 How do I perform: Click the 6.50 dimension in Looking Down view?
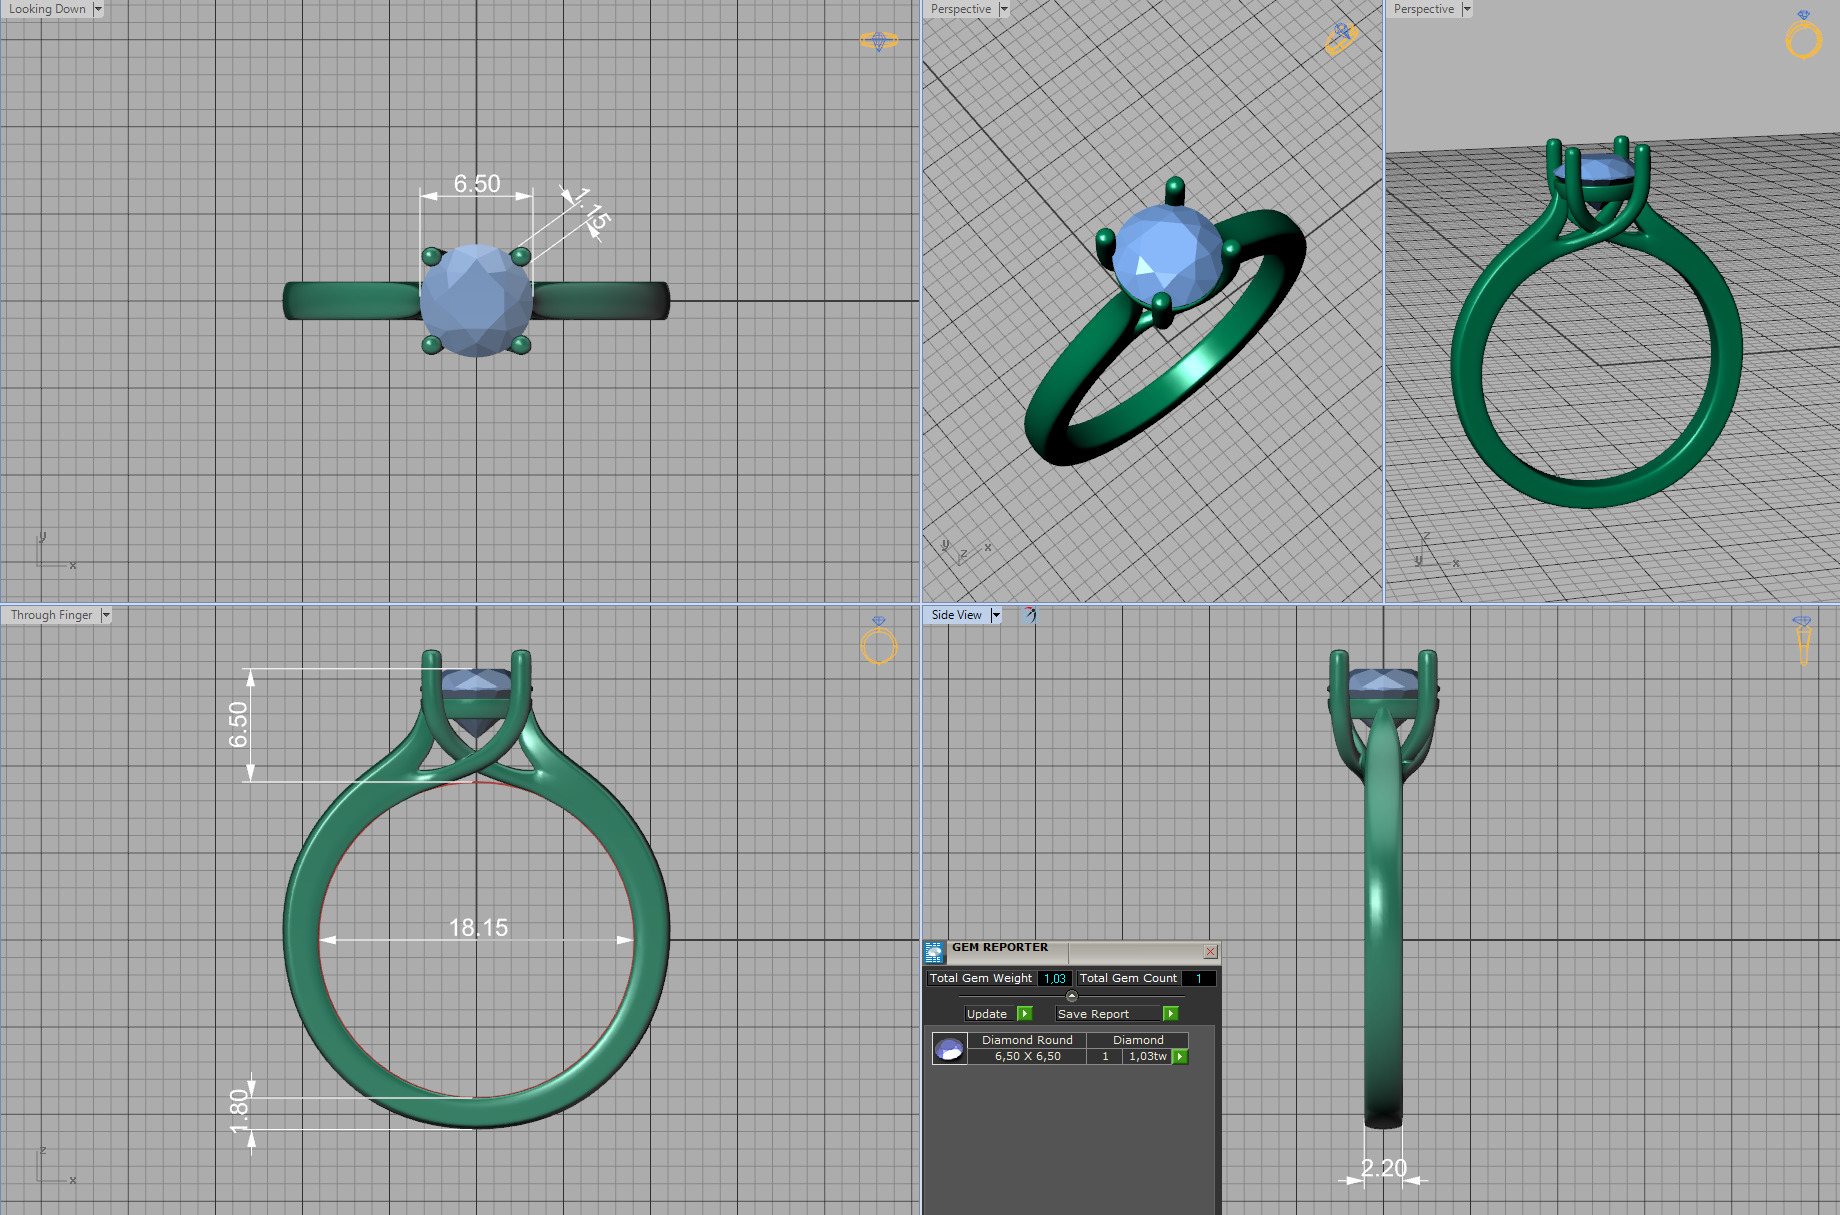[x=477, y=183]
